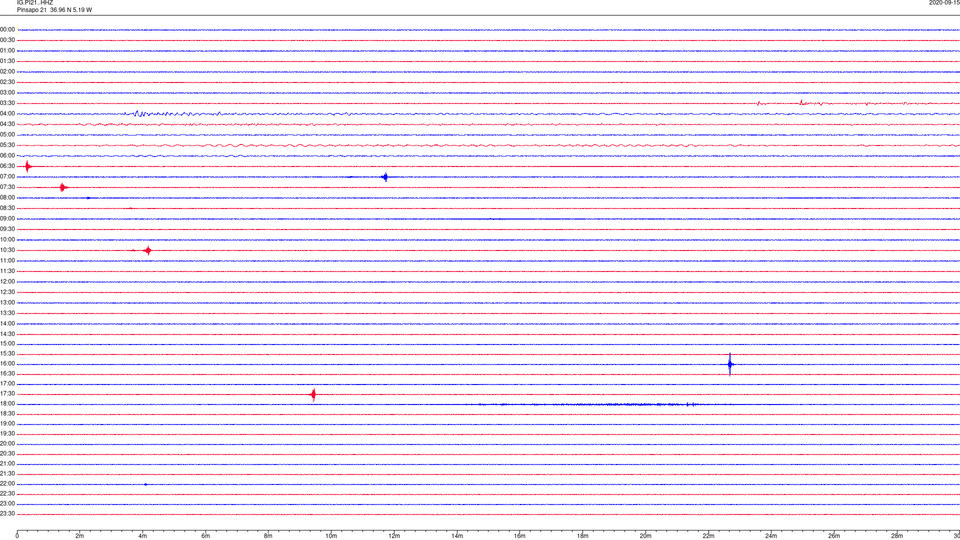Click the 02:00 time label

click(8, 72)
